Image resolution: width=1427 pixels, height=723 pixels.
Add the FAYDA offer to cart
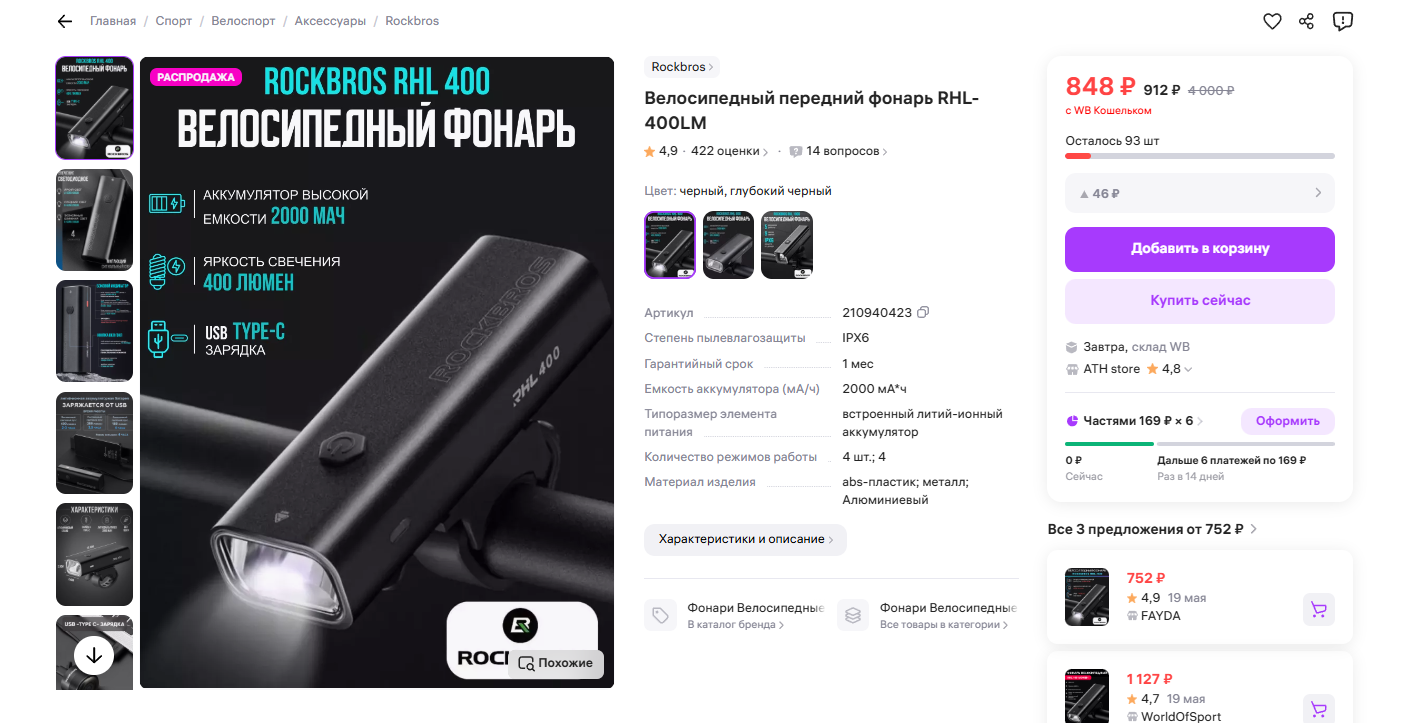pos(1319,609)
